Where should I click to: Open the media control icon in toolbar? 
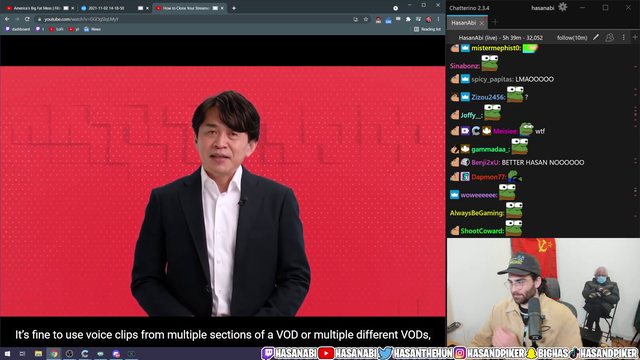(418, 19)
